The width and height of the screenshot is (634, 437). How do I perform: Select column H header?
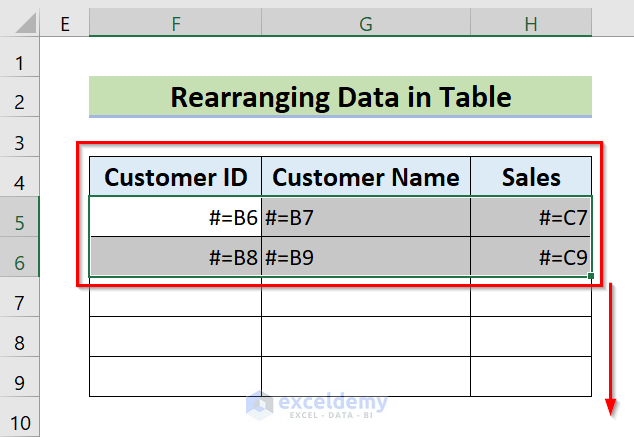pos(530,23)
